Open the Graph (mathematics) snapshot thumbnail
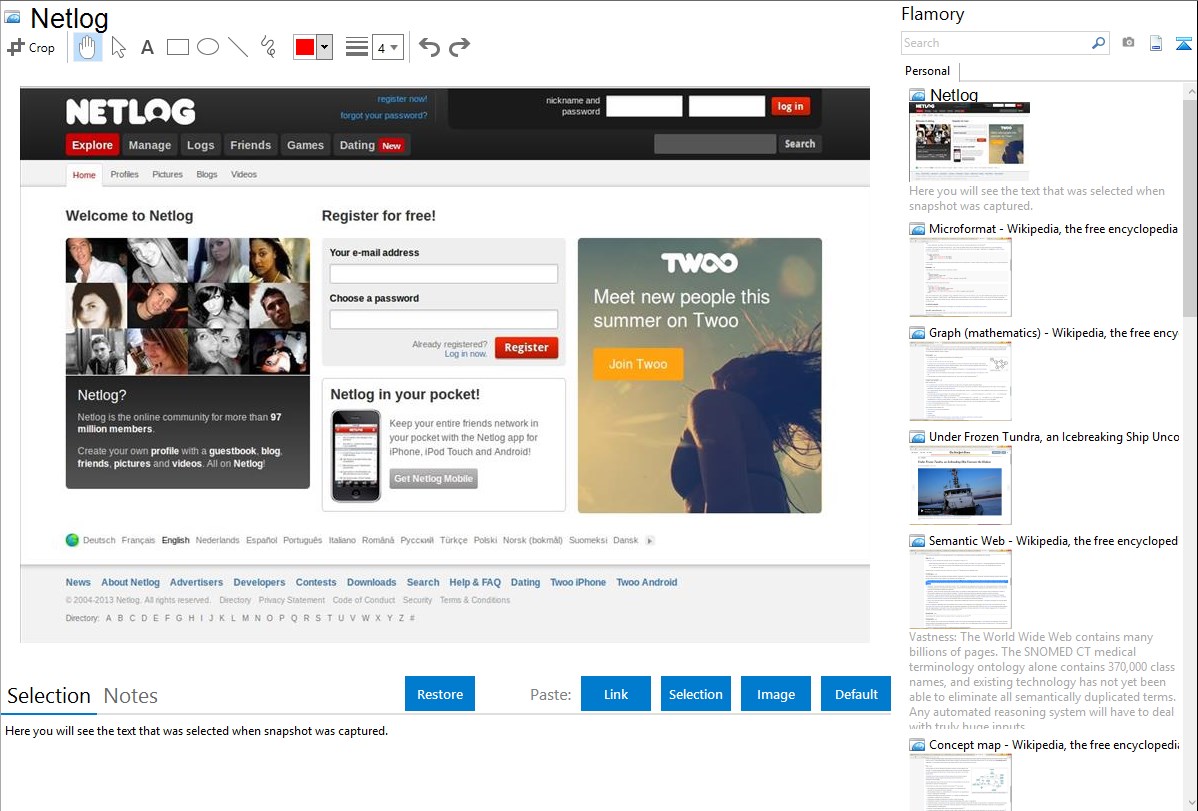The height and width of the screenshot is (811, 1198). point(960,381)
